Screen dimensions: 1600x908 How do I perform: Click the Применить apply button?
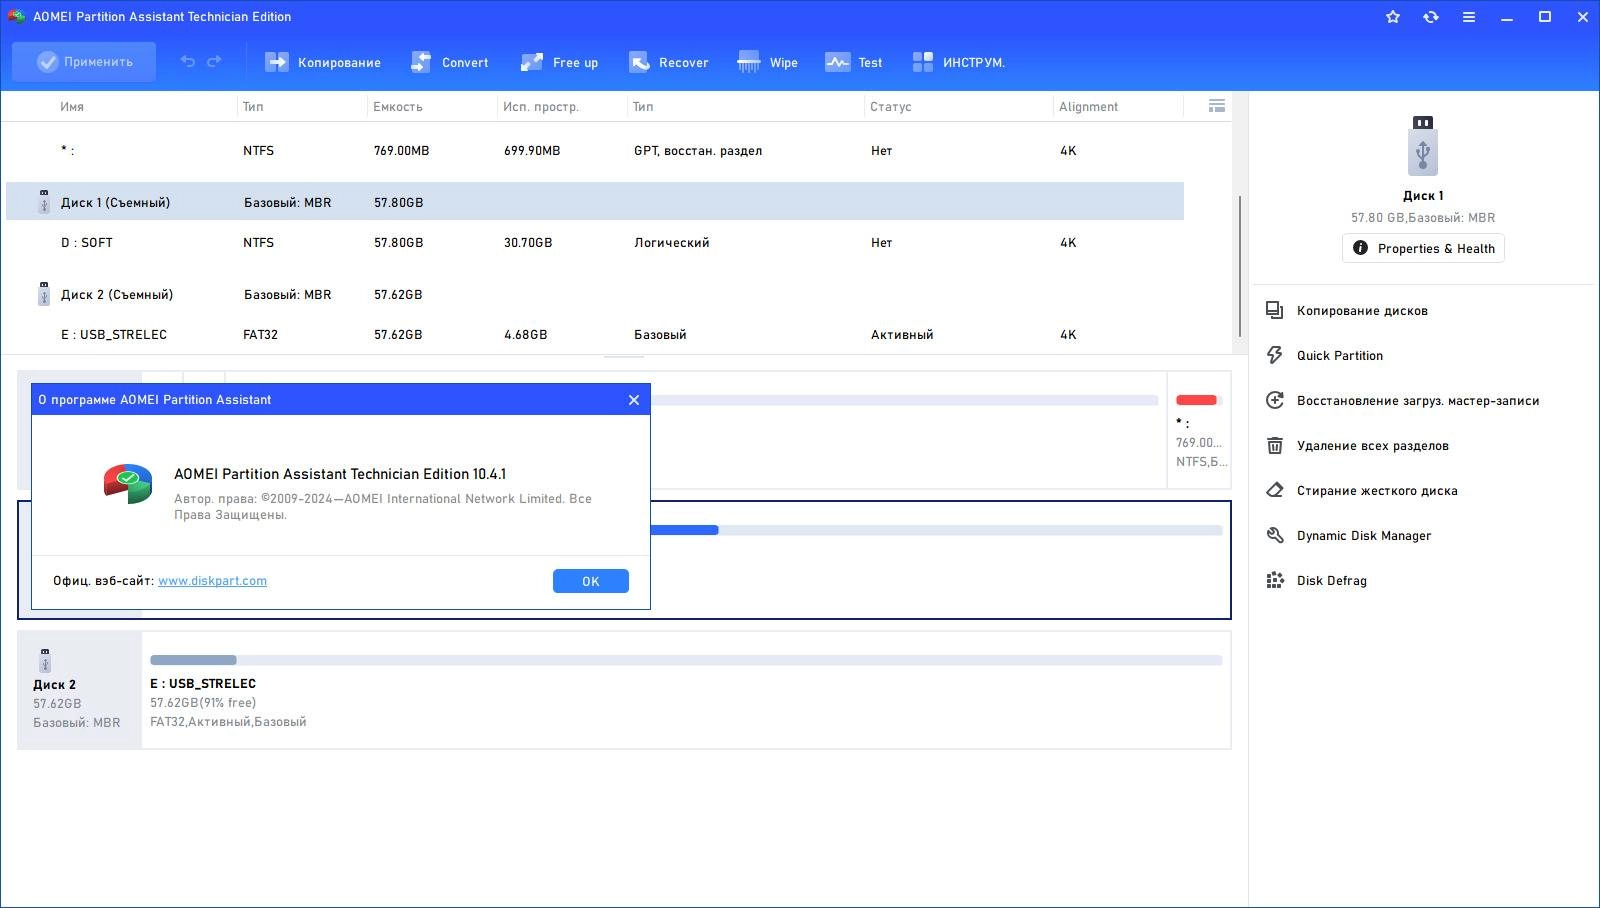(84, 62)
